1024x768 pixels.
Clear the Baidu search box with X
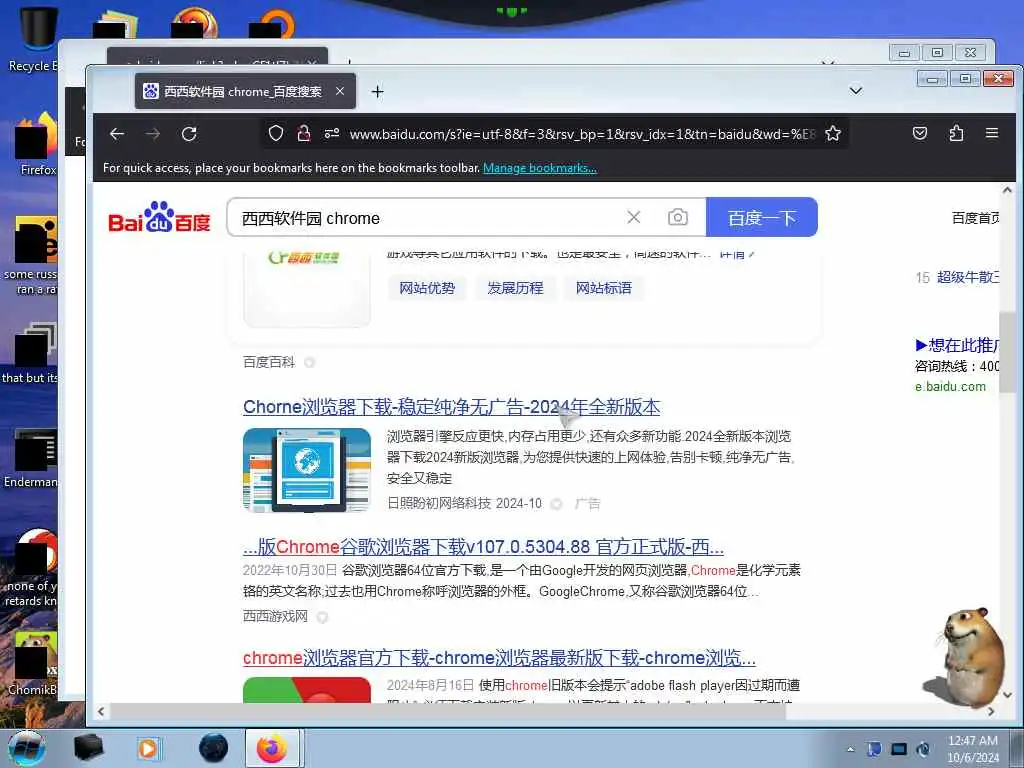pos(633,217)
